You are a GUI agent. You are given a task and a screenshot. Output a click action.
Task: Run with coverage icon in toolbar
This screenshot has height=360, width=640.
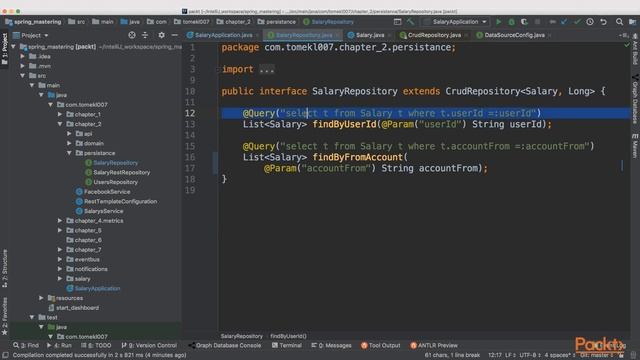524,22
